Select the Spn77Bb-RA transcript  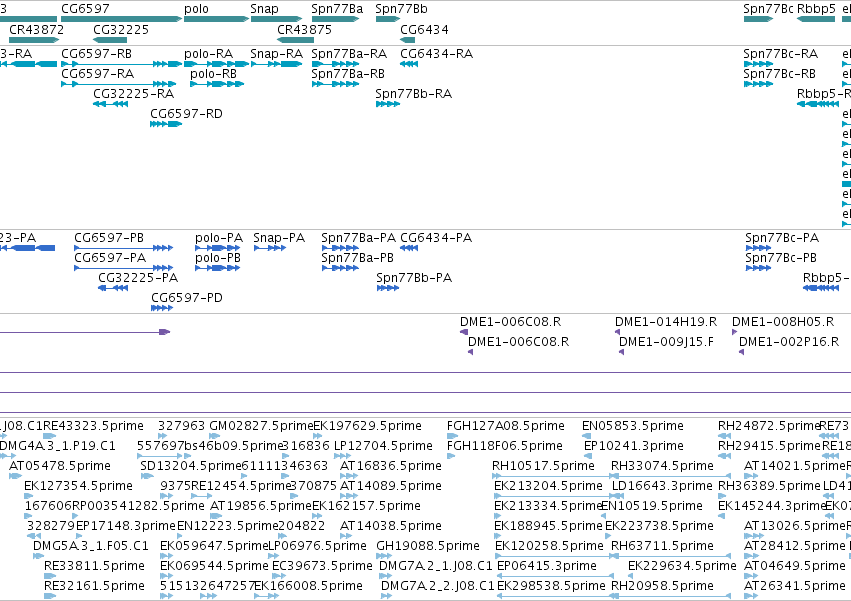point(388,104)
